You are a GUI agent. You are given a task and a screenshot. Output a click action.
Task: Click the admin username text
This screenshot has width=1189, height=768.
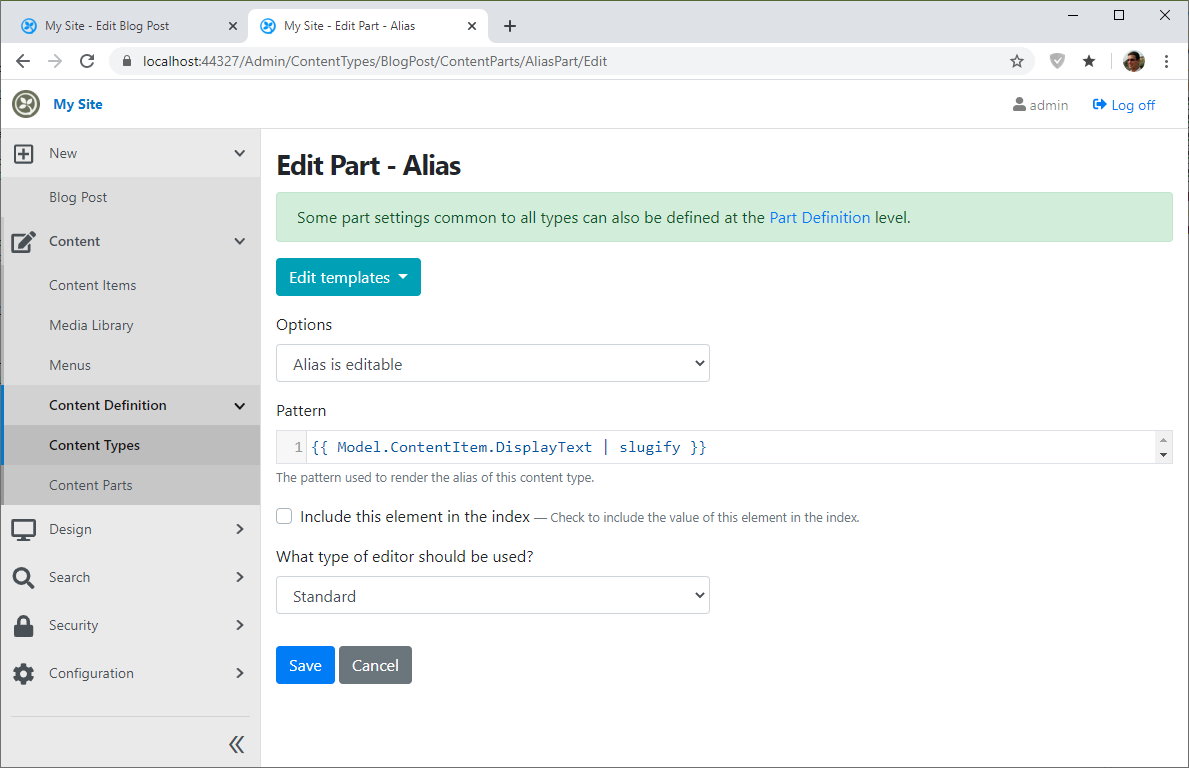[x=1049, y=105]
